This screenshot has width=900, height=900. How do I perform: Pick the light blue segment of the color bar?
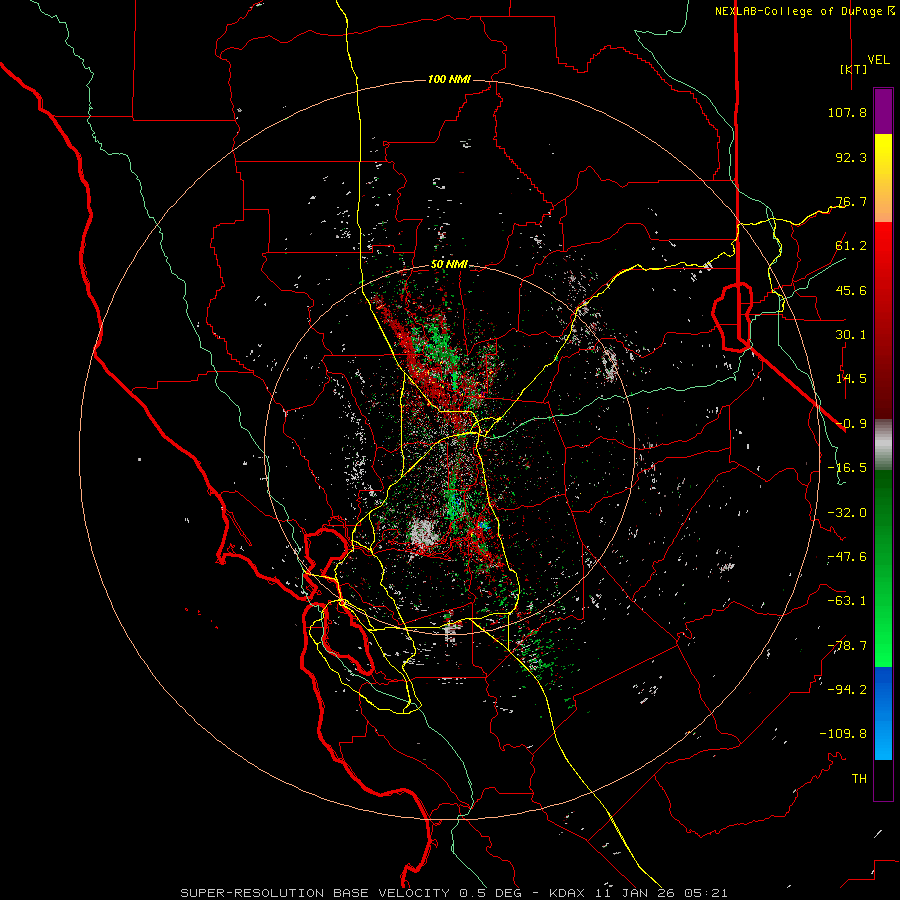click(x=883, y=740)
